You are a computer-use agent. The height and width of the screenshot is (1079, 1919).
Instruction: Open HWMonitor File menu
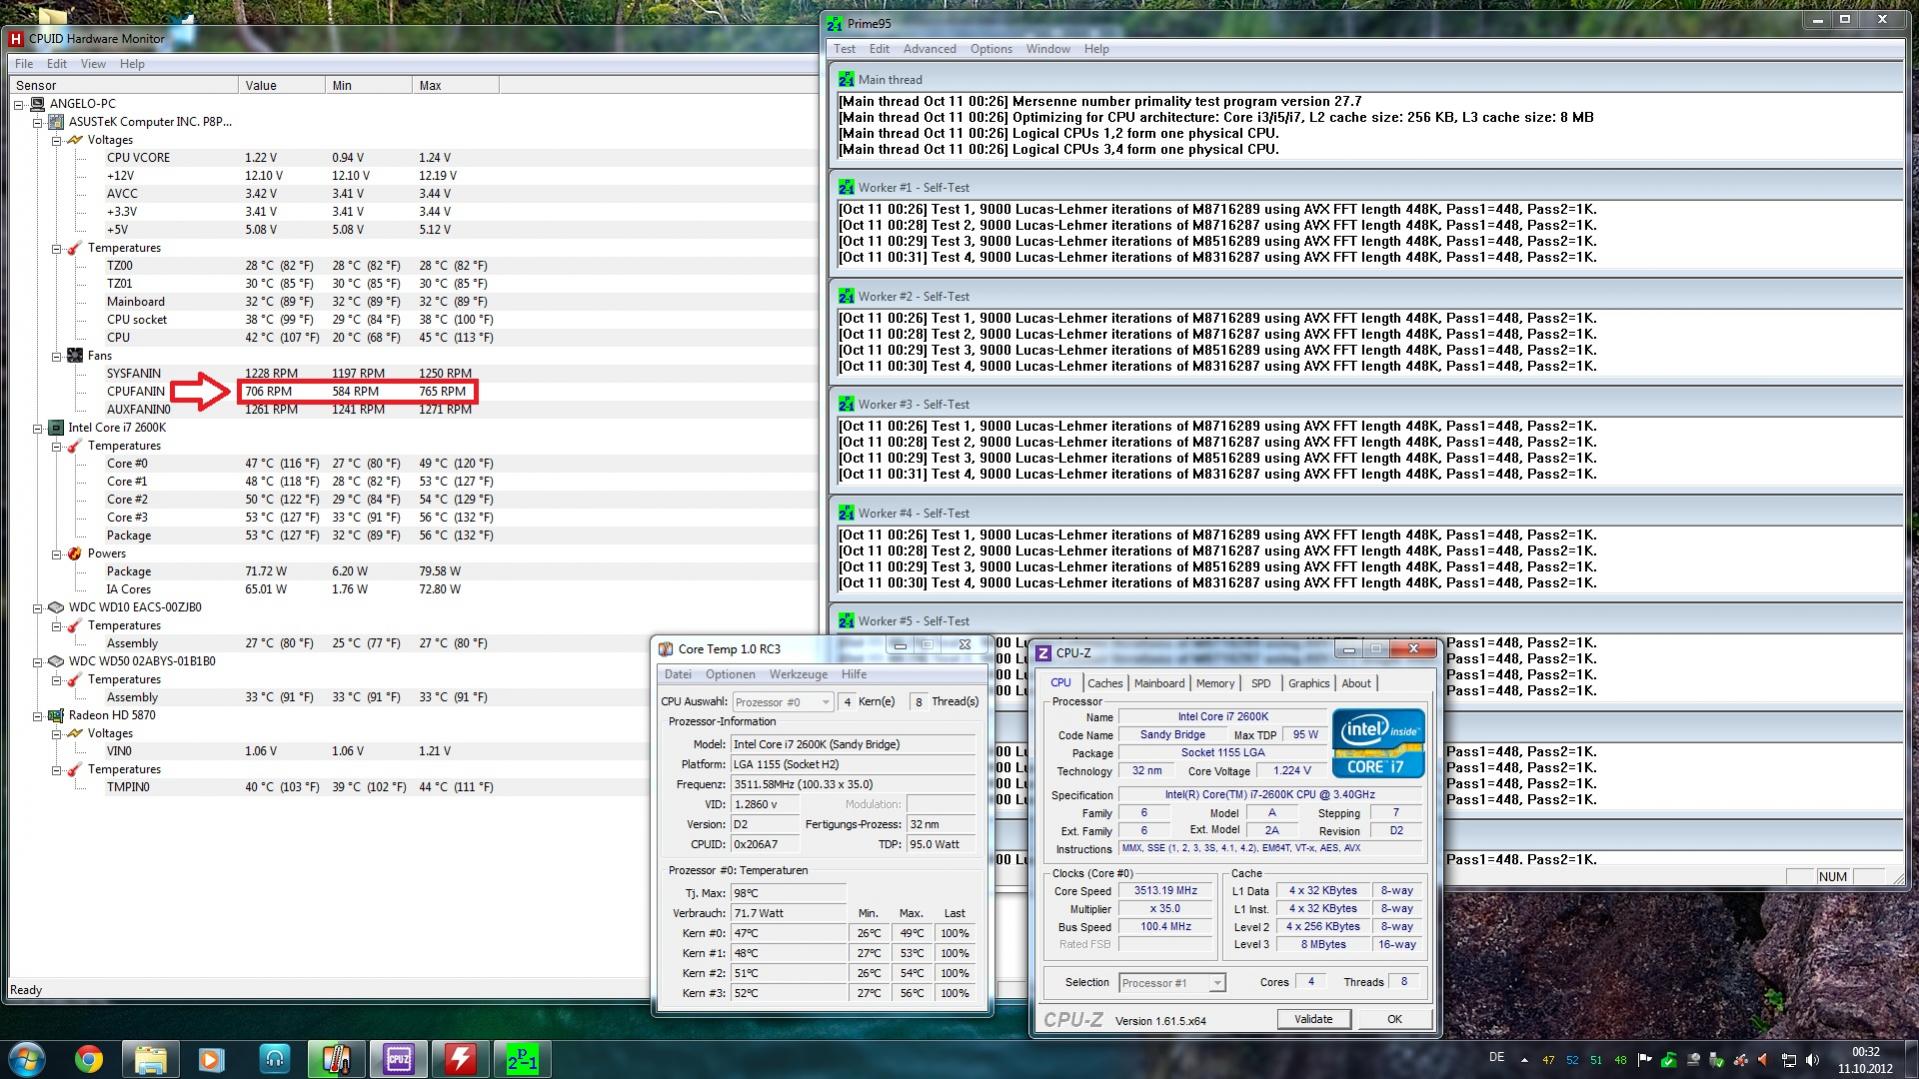pos(24,64)
